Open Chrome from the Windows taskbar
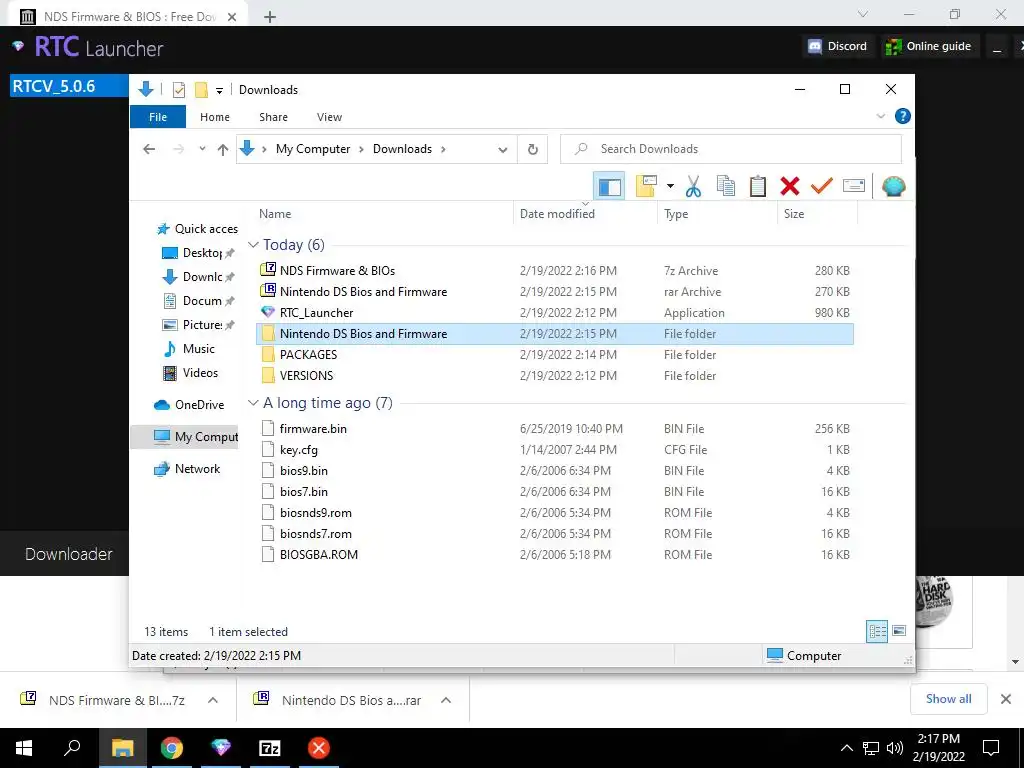1024x768 pixels. coord(172,748)
